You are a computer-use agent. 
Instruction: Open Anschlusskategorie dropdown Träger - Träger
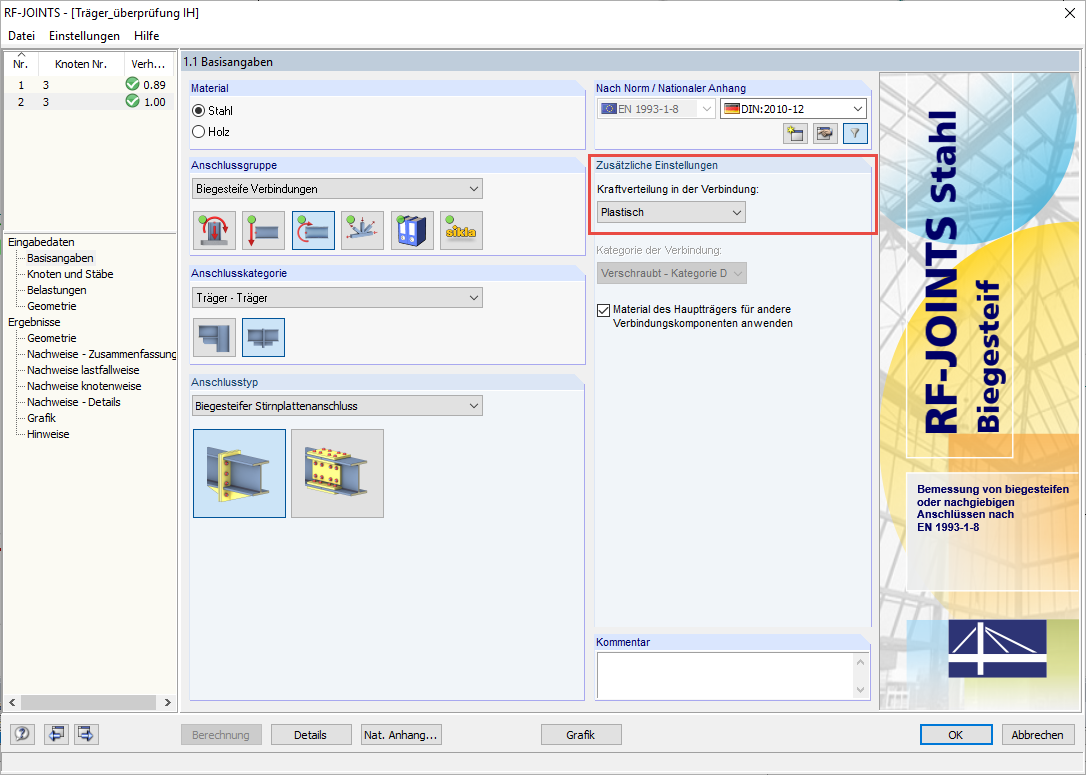point(337,298)
